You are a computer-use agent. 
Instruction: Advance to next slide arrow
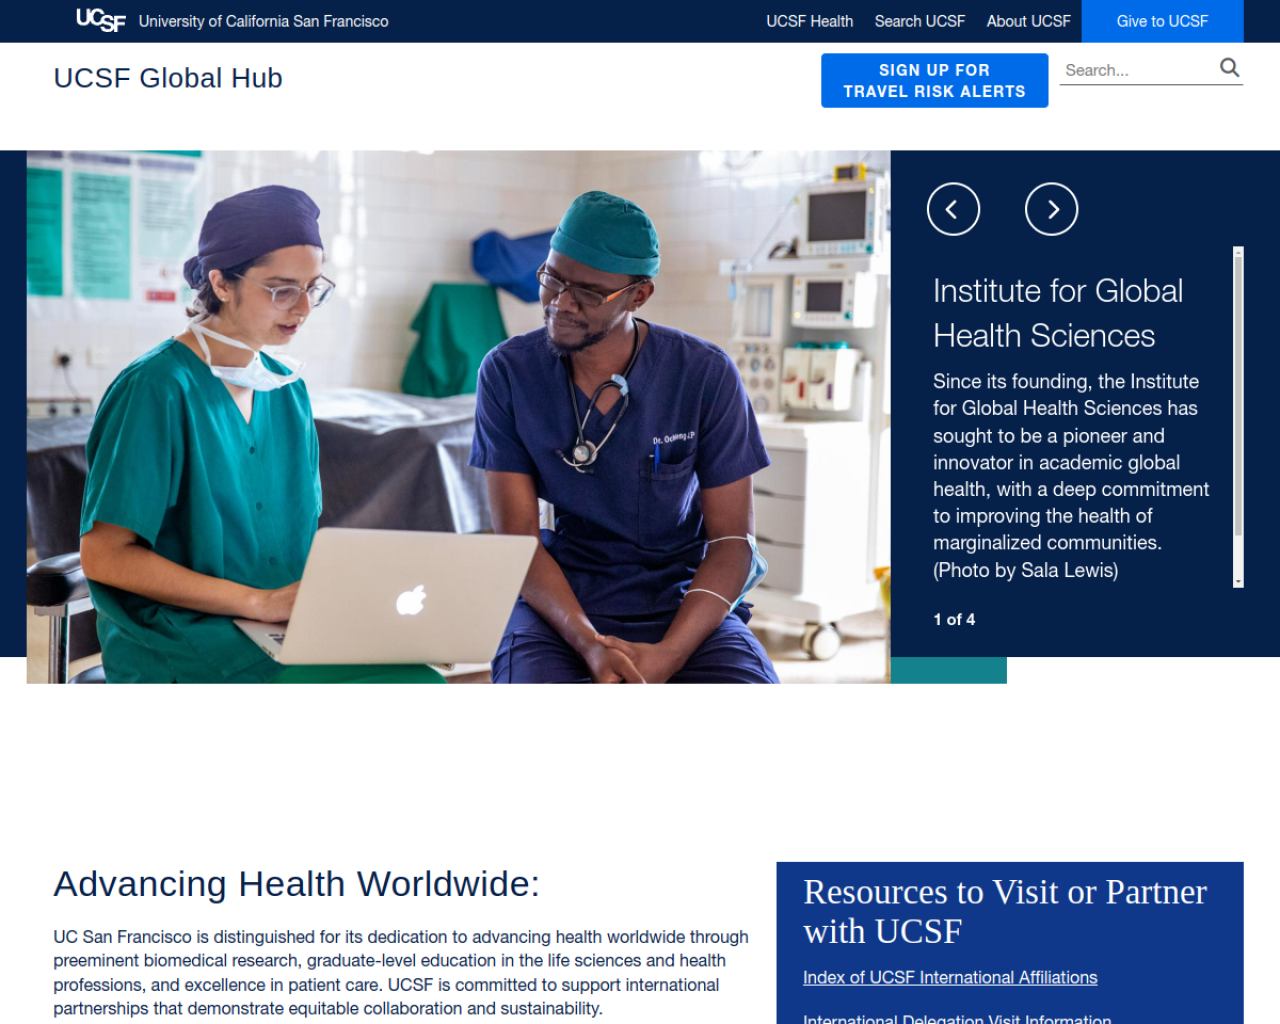[x=1051, y=209]
